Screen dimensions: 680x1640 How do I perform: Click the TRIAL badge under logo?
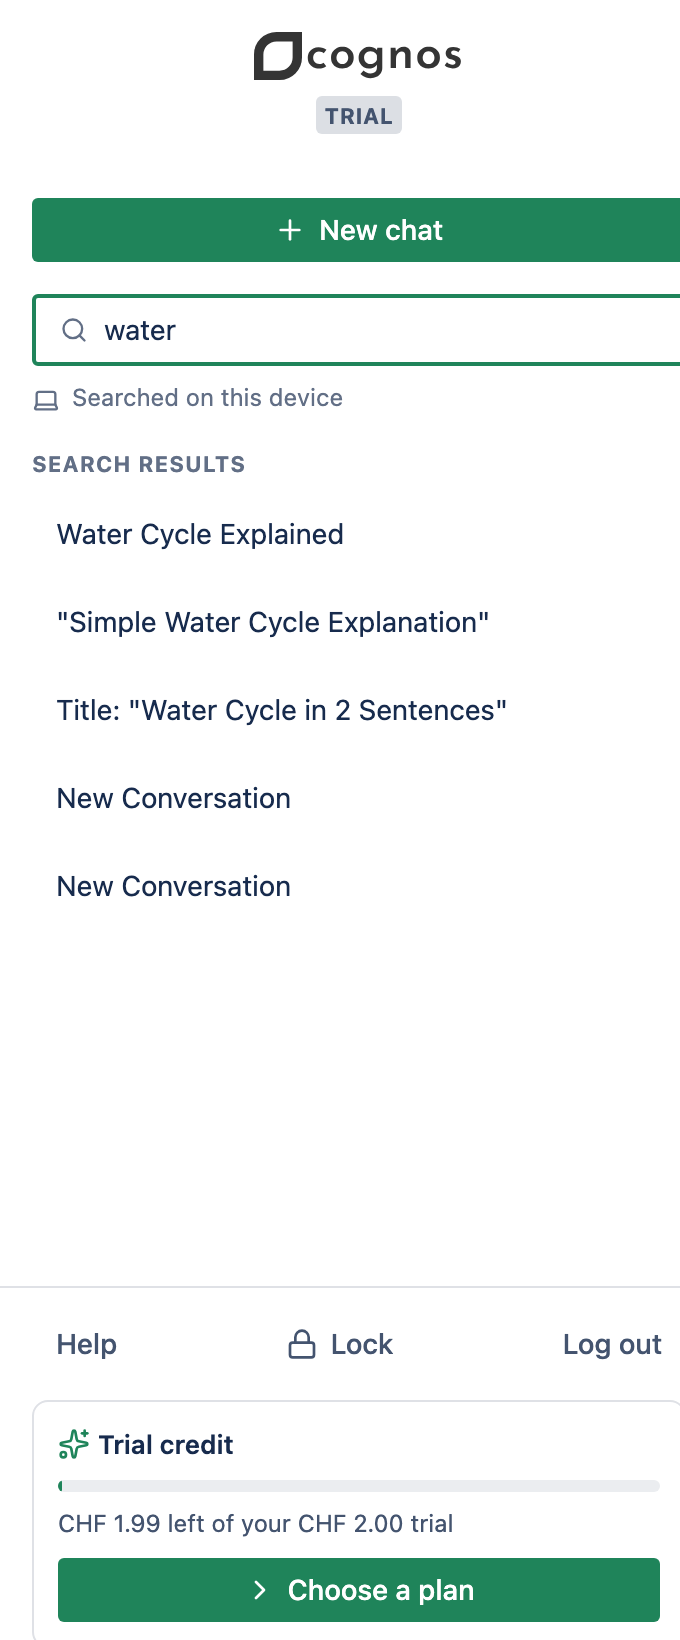[x=358, y=116]
